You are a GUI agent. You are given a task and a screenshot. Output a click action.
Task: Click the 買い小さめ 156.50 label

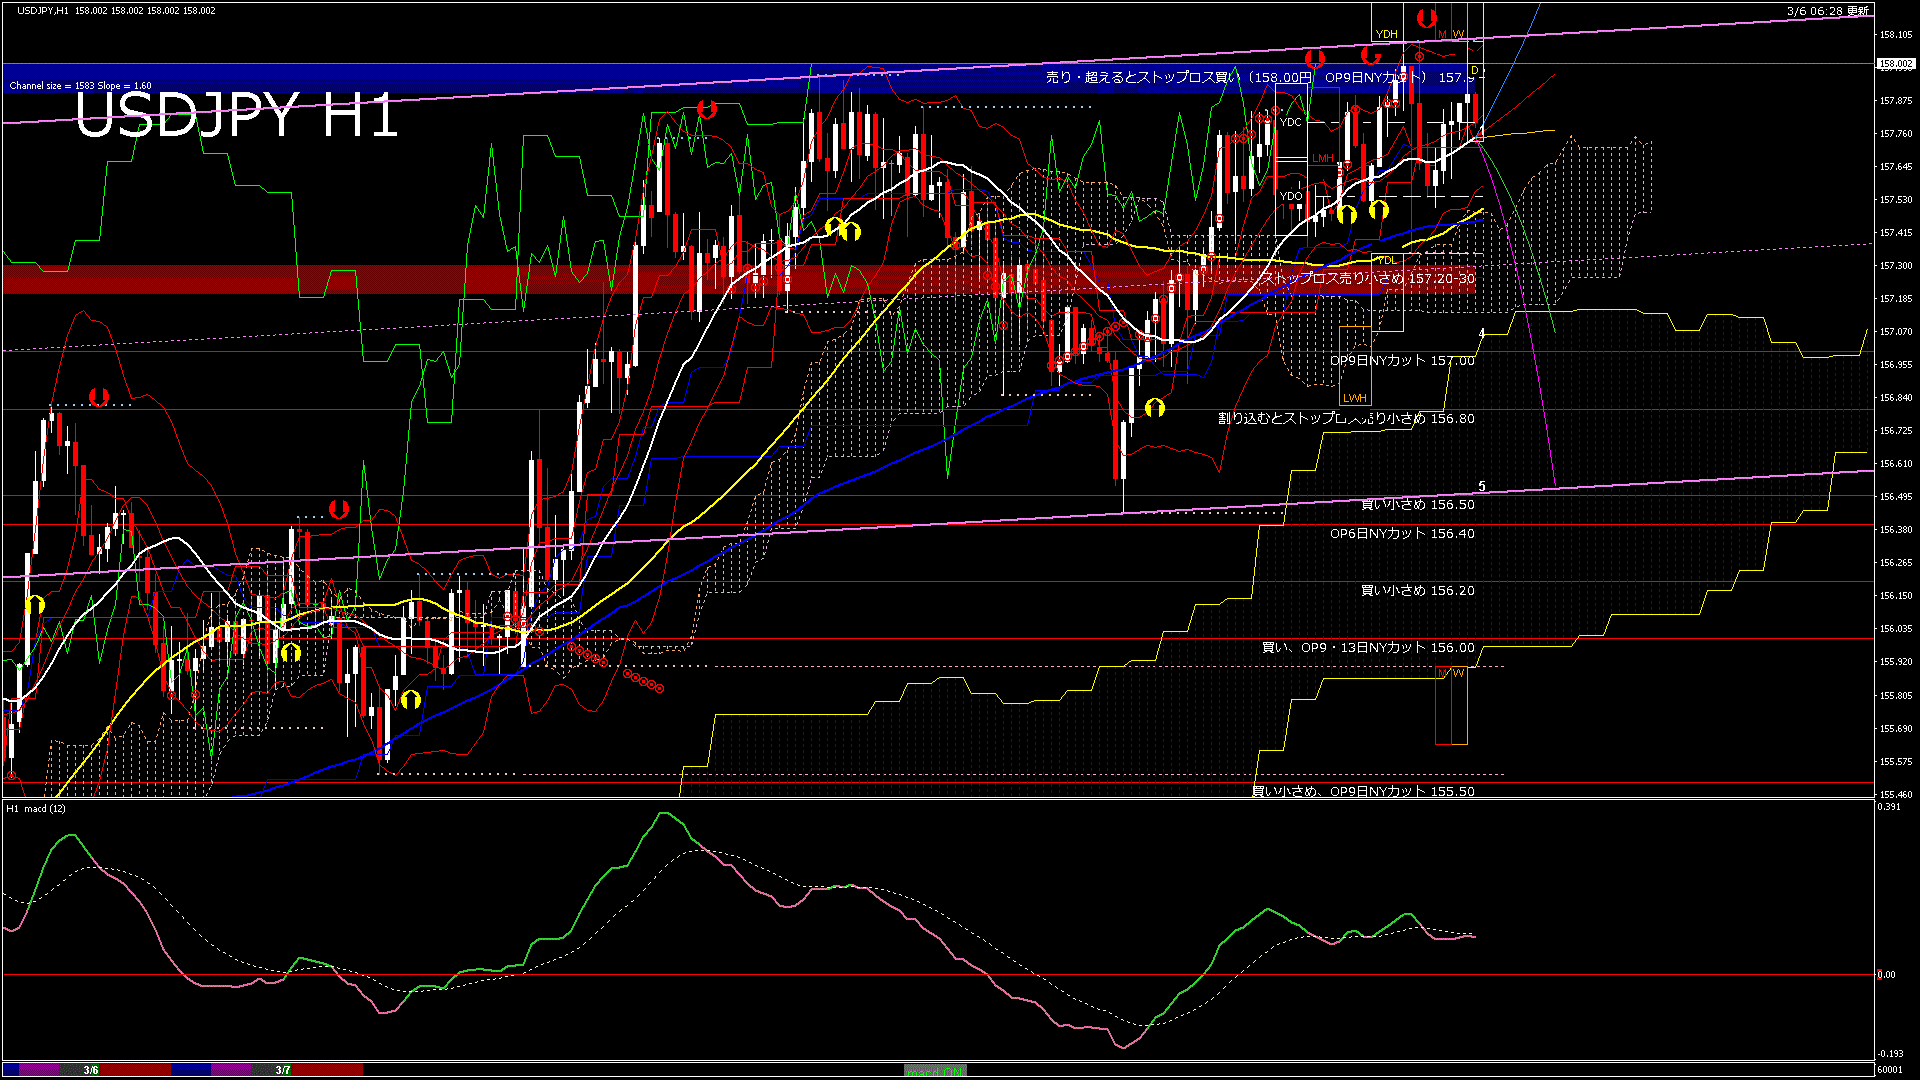[x=1417, y=504]
